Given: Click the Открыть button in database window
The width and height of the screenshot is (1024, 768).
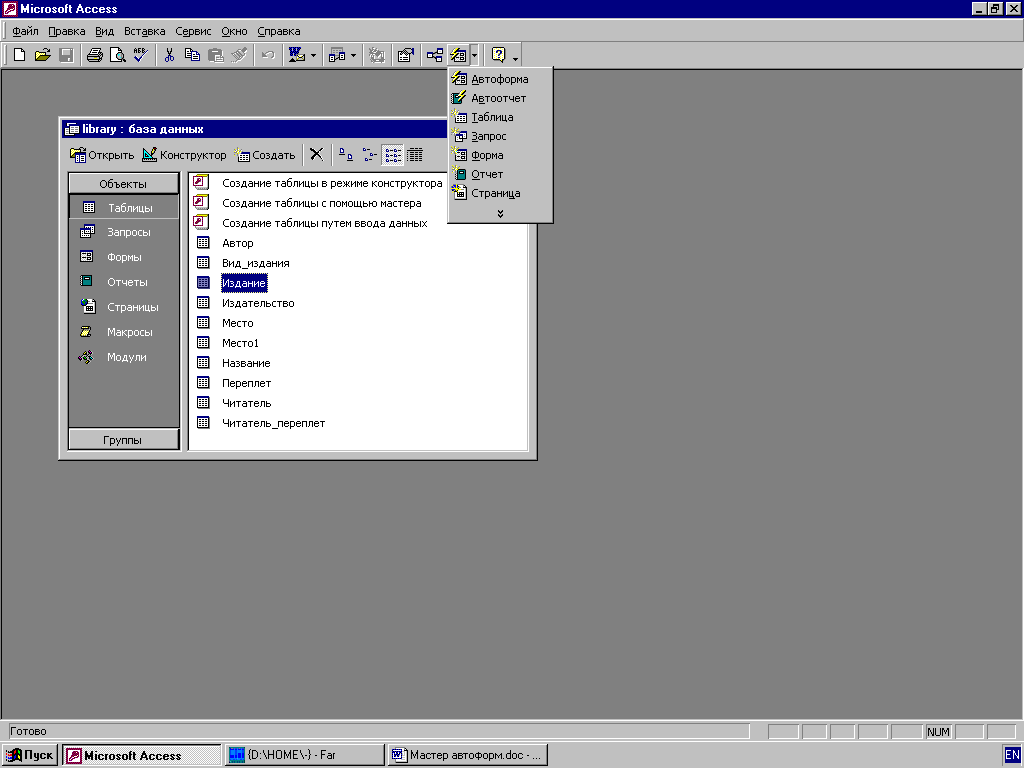Looking at the screenshot, I should click(x=102, y=155).
